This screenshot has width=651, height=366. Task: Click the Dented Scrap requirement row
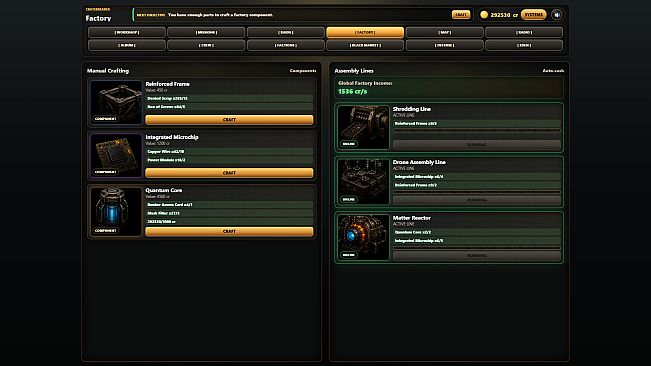(229, 98)
